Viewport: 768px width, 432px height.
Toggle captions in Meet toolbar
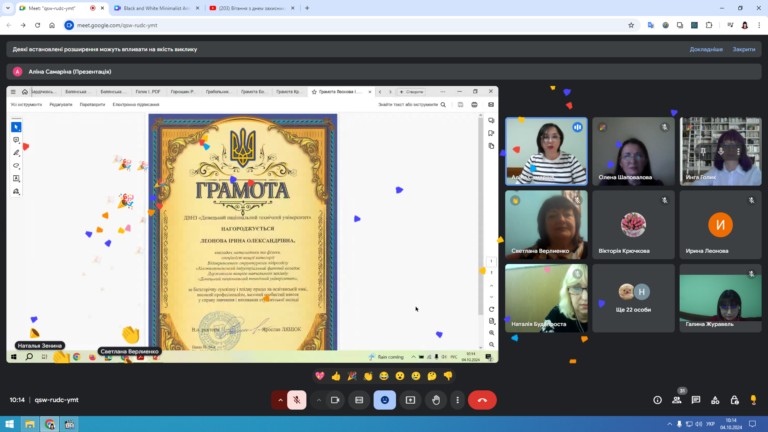[x=359, y=400]
